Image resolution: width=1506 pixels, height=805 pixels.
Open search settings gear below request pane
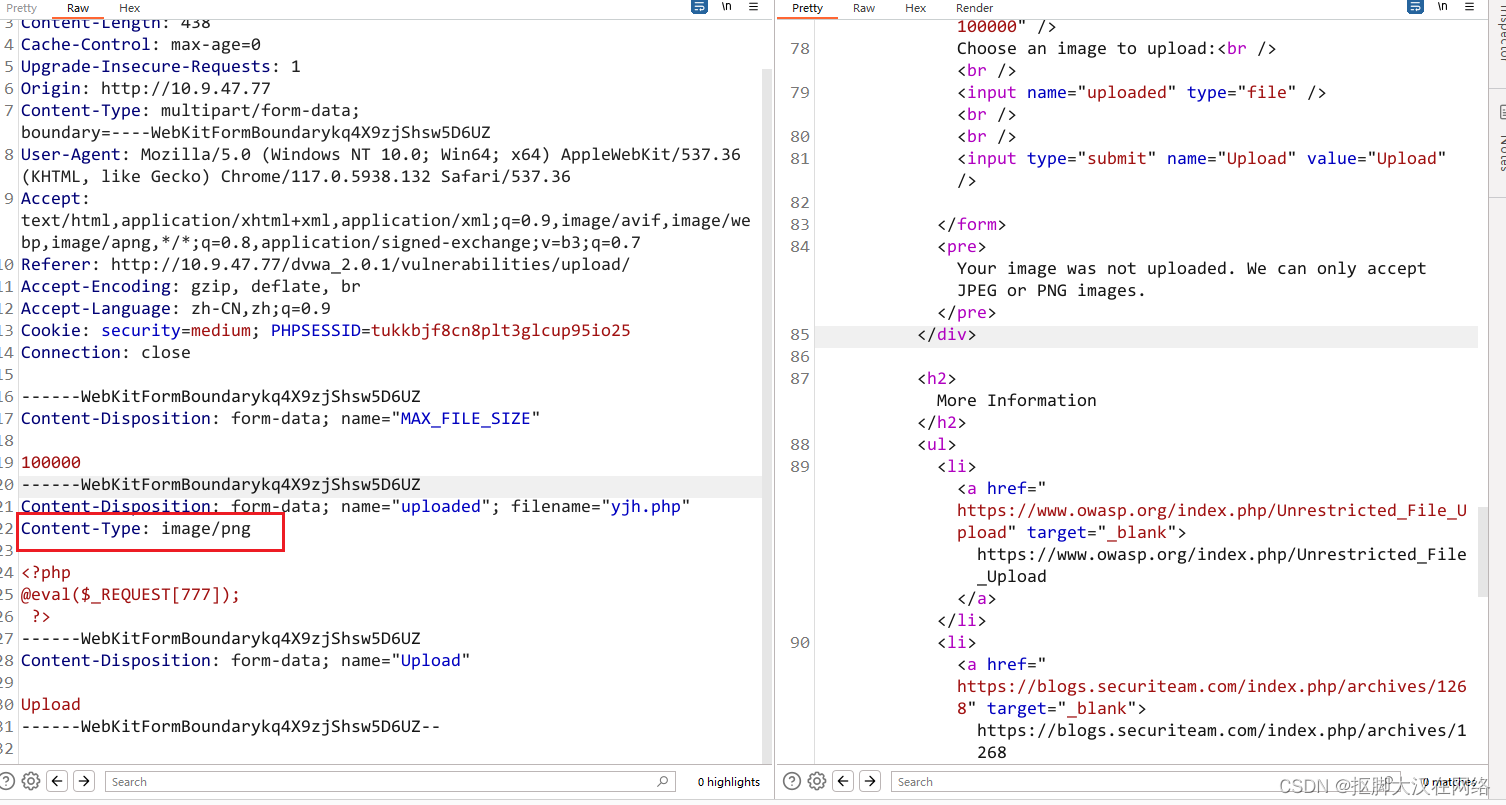[x=31, y=781]
